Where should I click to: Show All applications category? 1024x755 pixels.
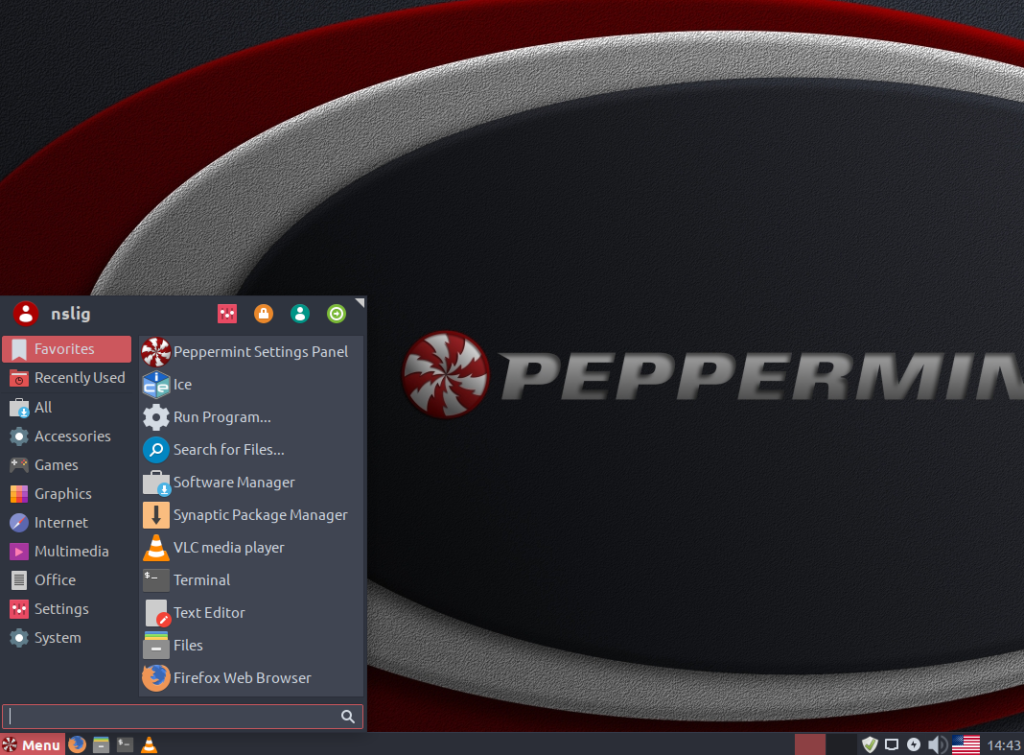point(67,408)
